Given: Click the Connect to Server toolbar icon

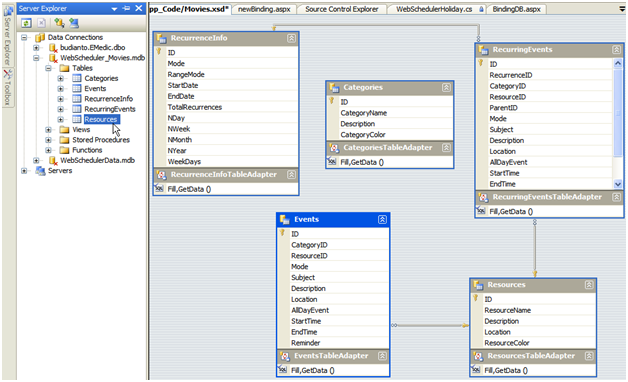Looking at the screenshot, I should click(x=74, y=23).
